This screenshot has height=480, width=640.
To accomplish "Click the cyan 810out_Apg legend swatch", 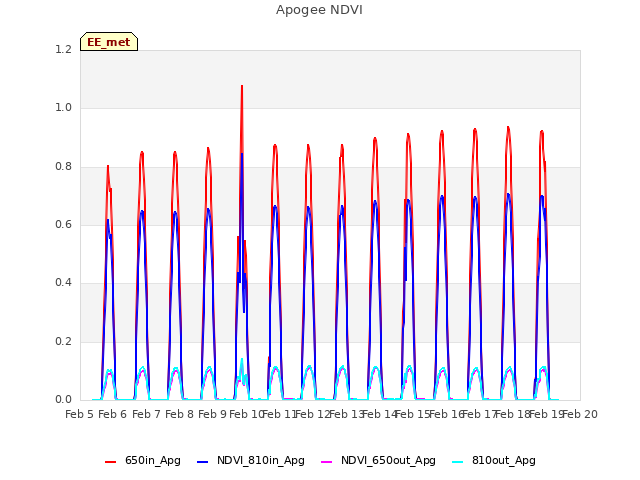I will (458, 462).
